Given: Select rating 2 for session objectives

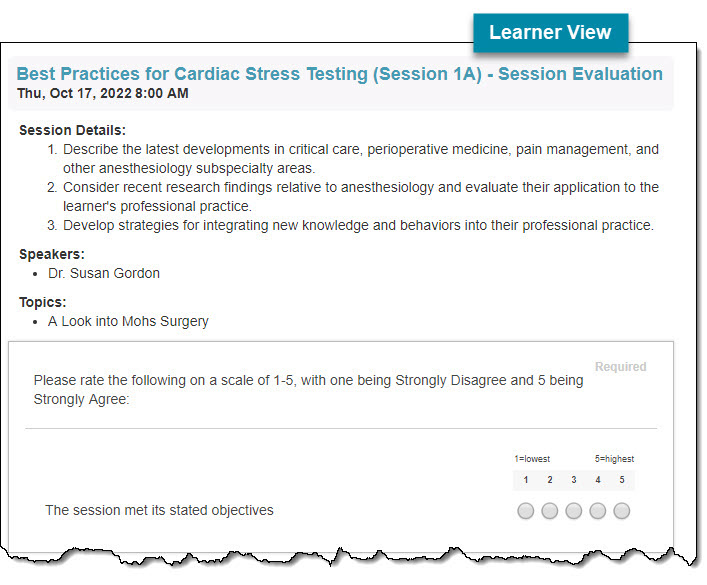Looking at the screenshot, I should click(x=549, y=511).
